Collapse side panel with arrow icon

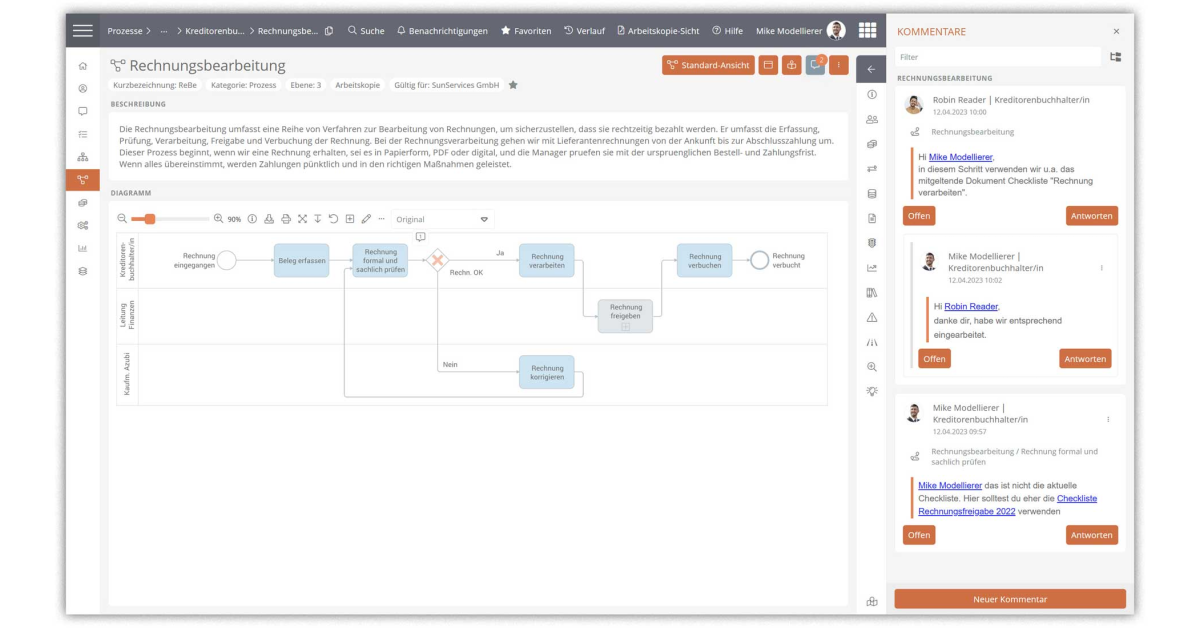click(x=871, y=69)
